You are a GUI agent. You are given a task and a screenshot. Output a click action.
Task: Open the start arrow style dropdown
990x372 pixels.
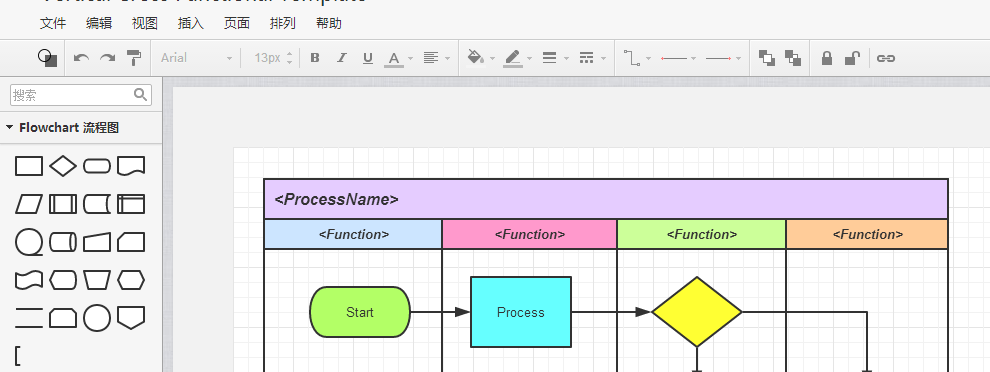(678, 58)
